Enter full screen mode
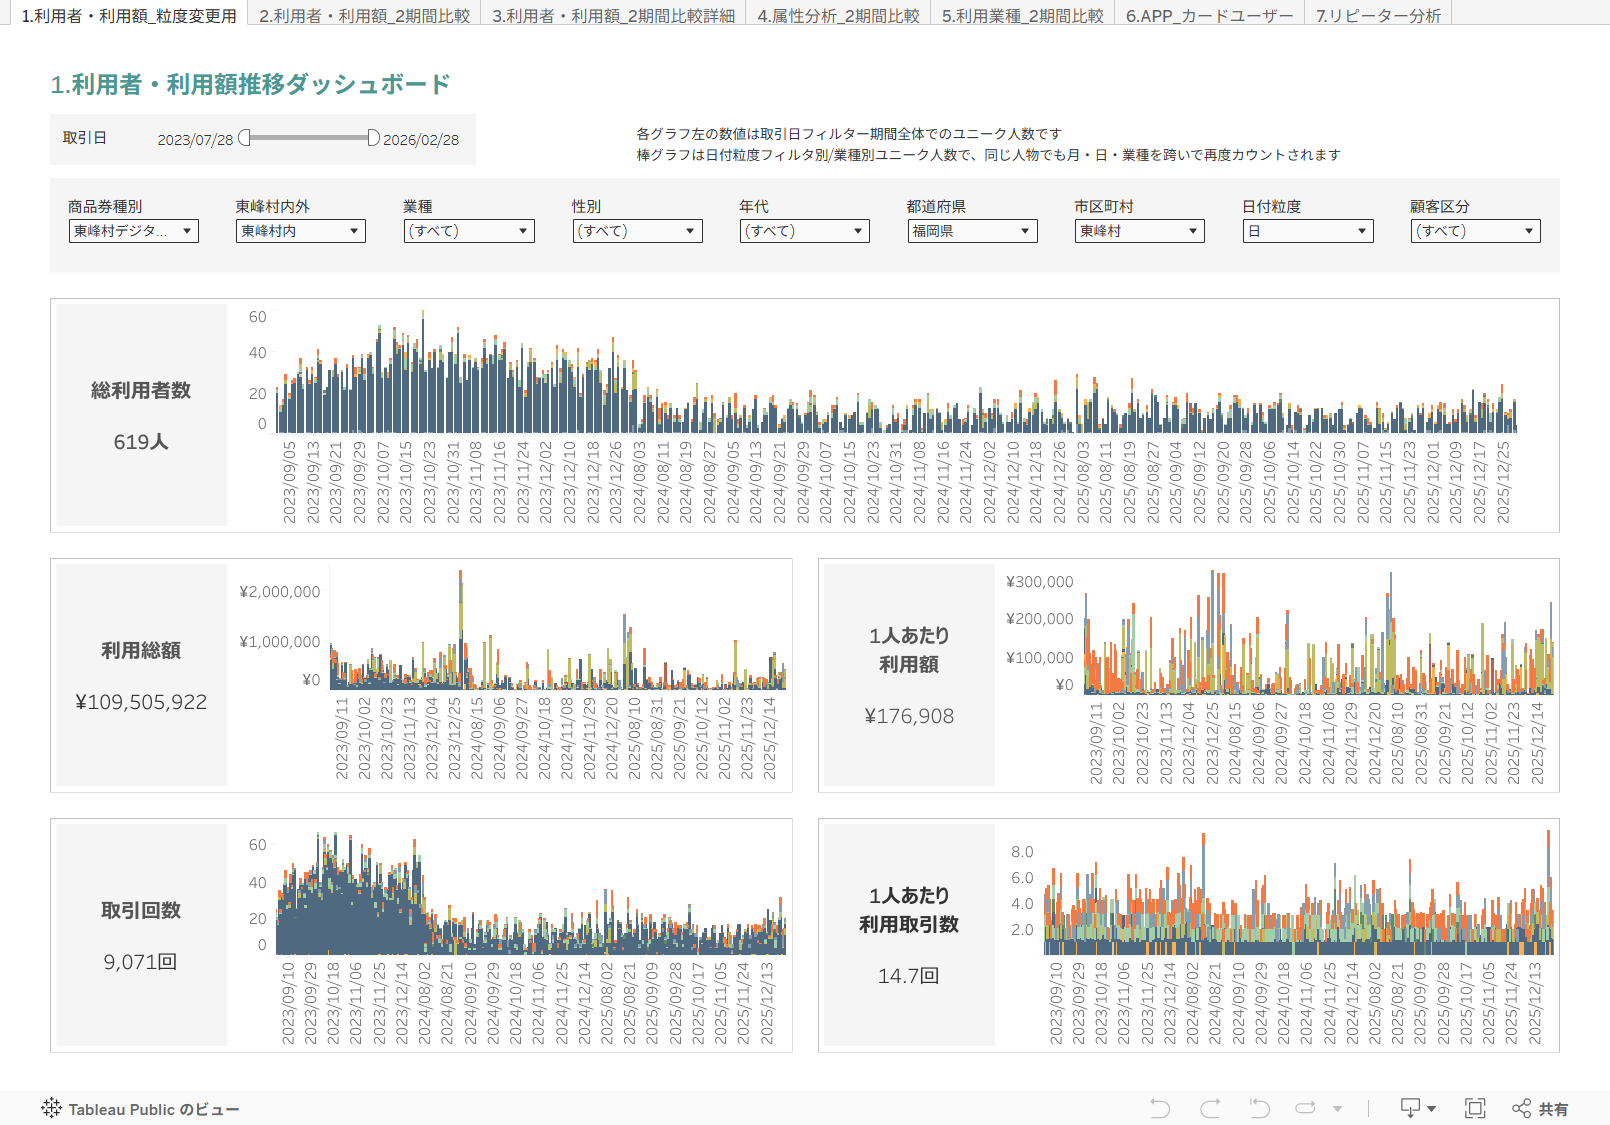The image size is (1610, 1125). pyautogui.click(x=1474, y=1108)
